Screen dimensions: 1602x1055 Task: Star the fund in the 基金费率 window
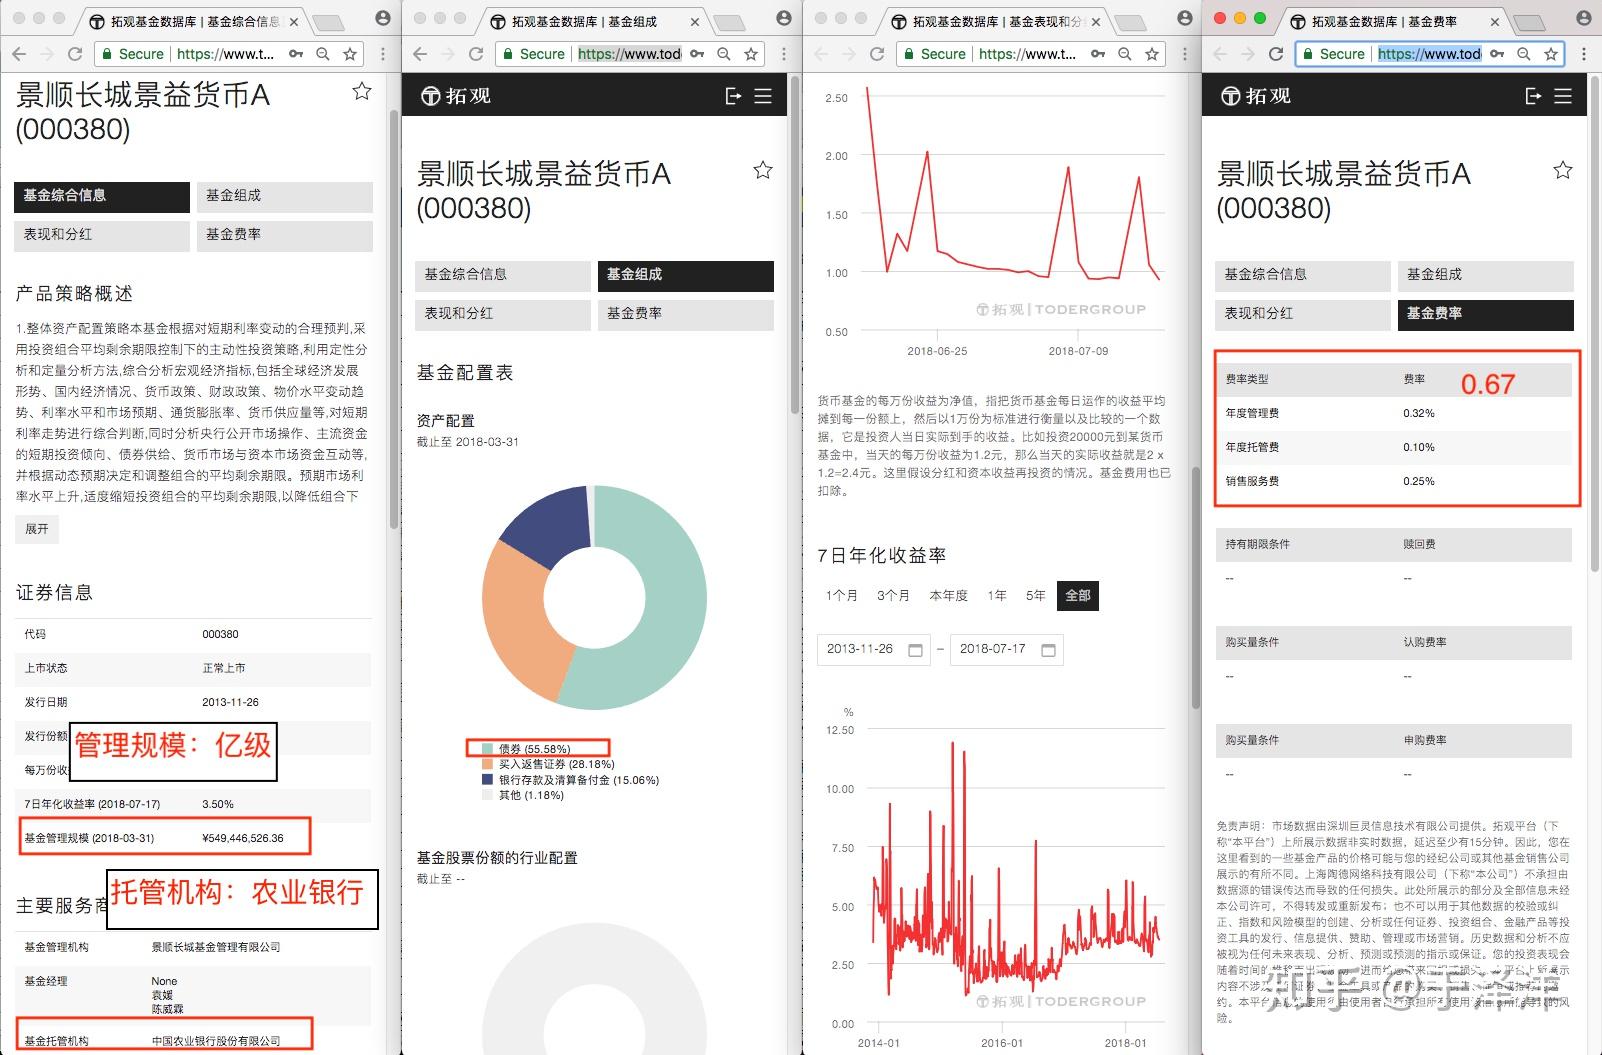(x=1563, y=170)
